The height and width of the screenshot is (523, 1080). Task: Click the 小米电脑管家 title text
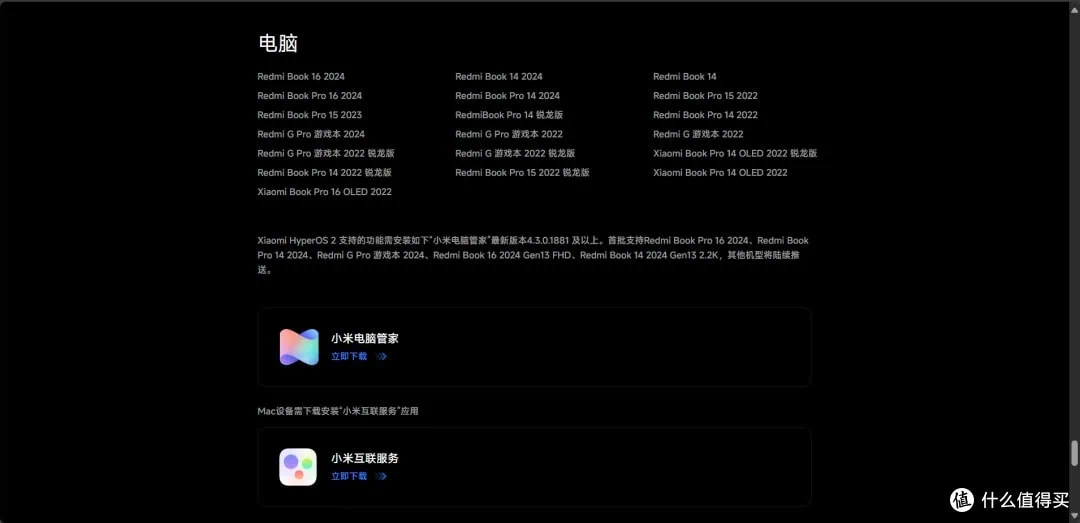click(365, 338)
